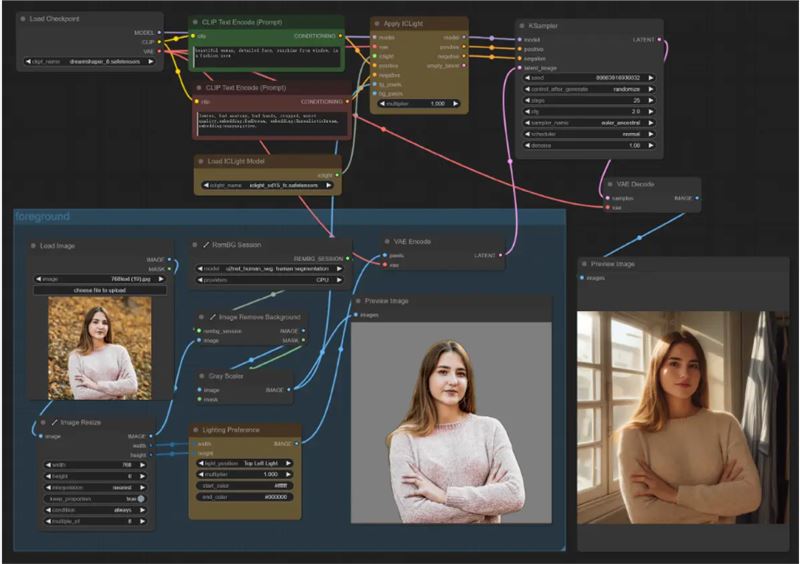Collapse the right-side Preview Image node dot
This screenshot has height=564, width=800.
pos(584,264)
